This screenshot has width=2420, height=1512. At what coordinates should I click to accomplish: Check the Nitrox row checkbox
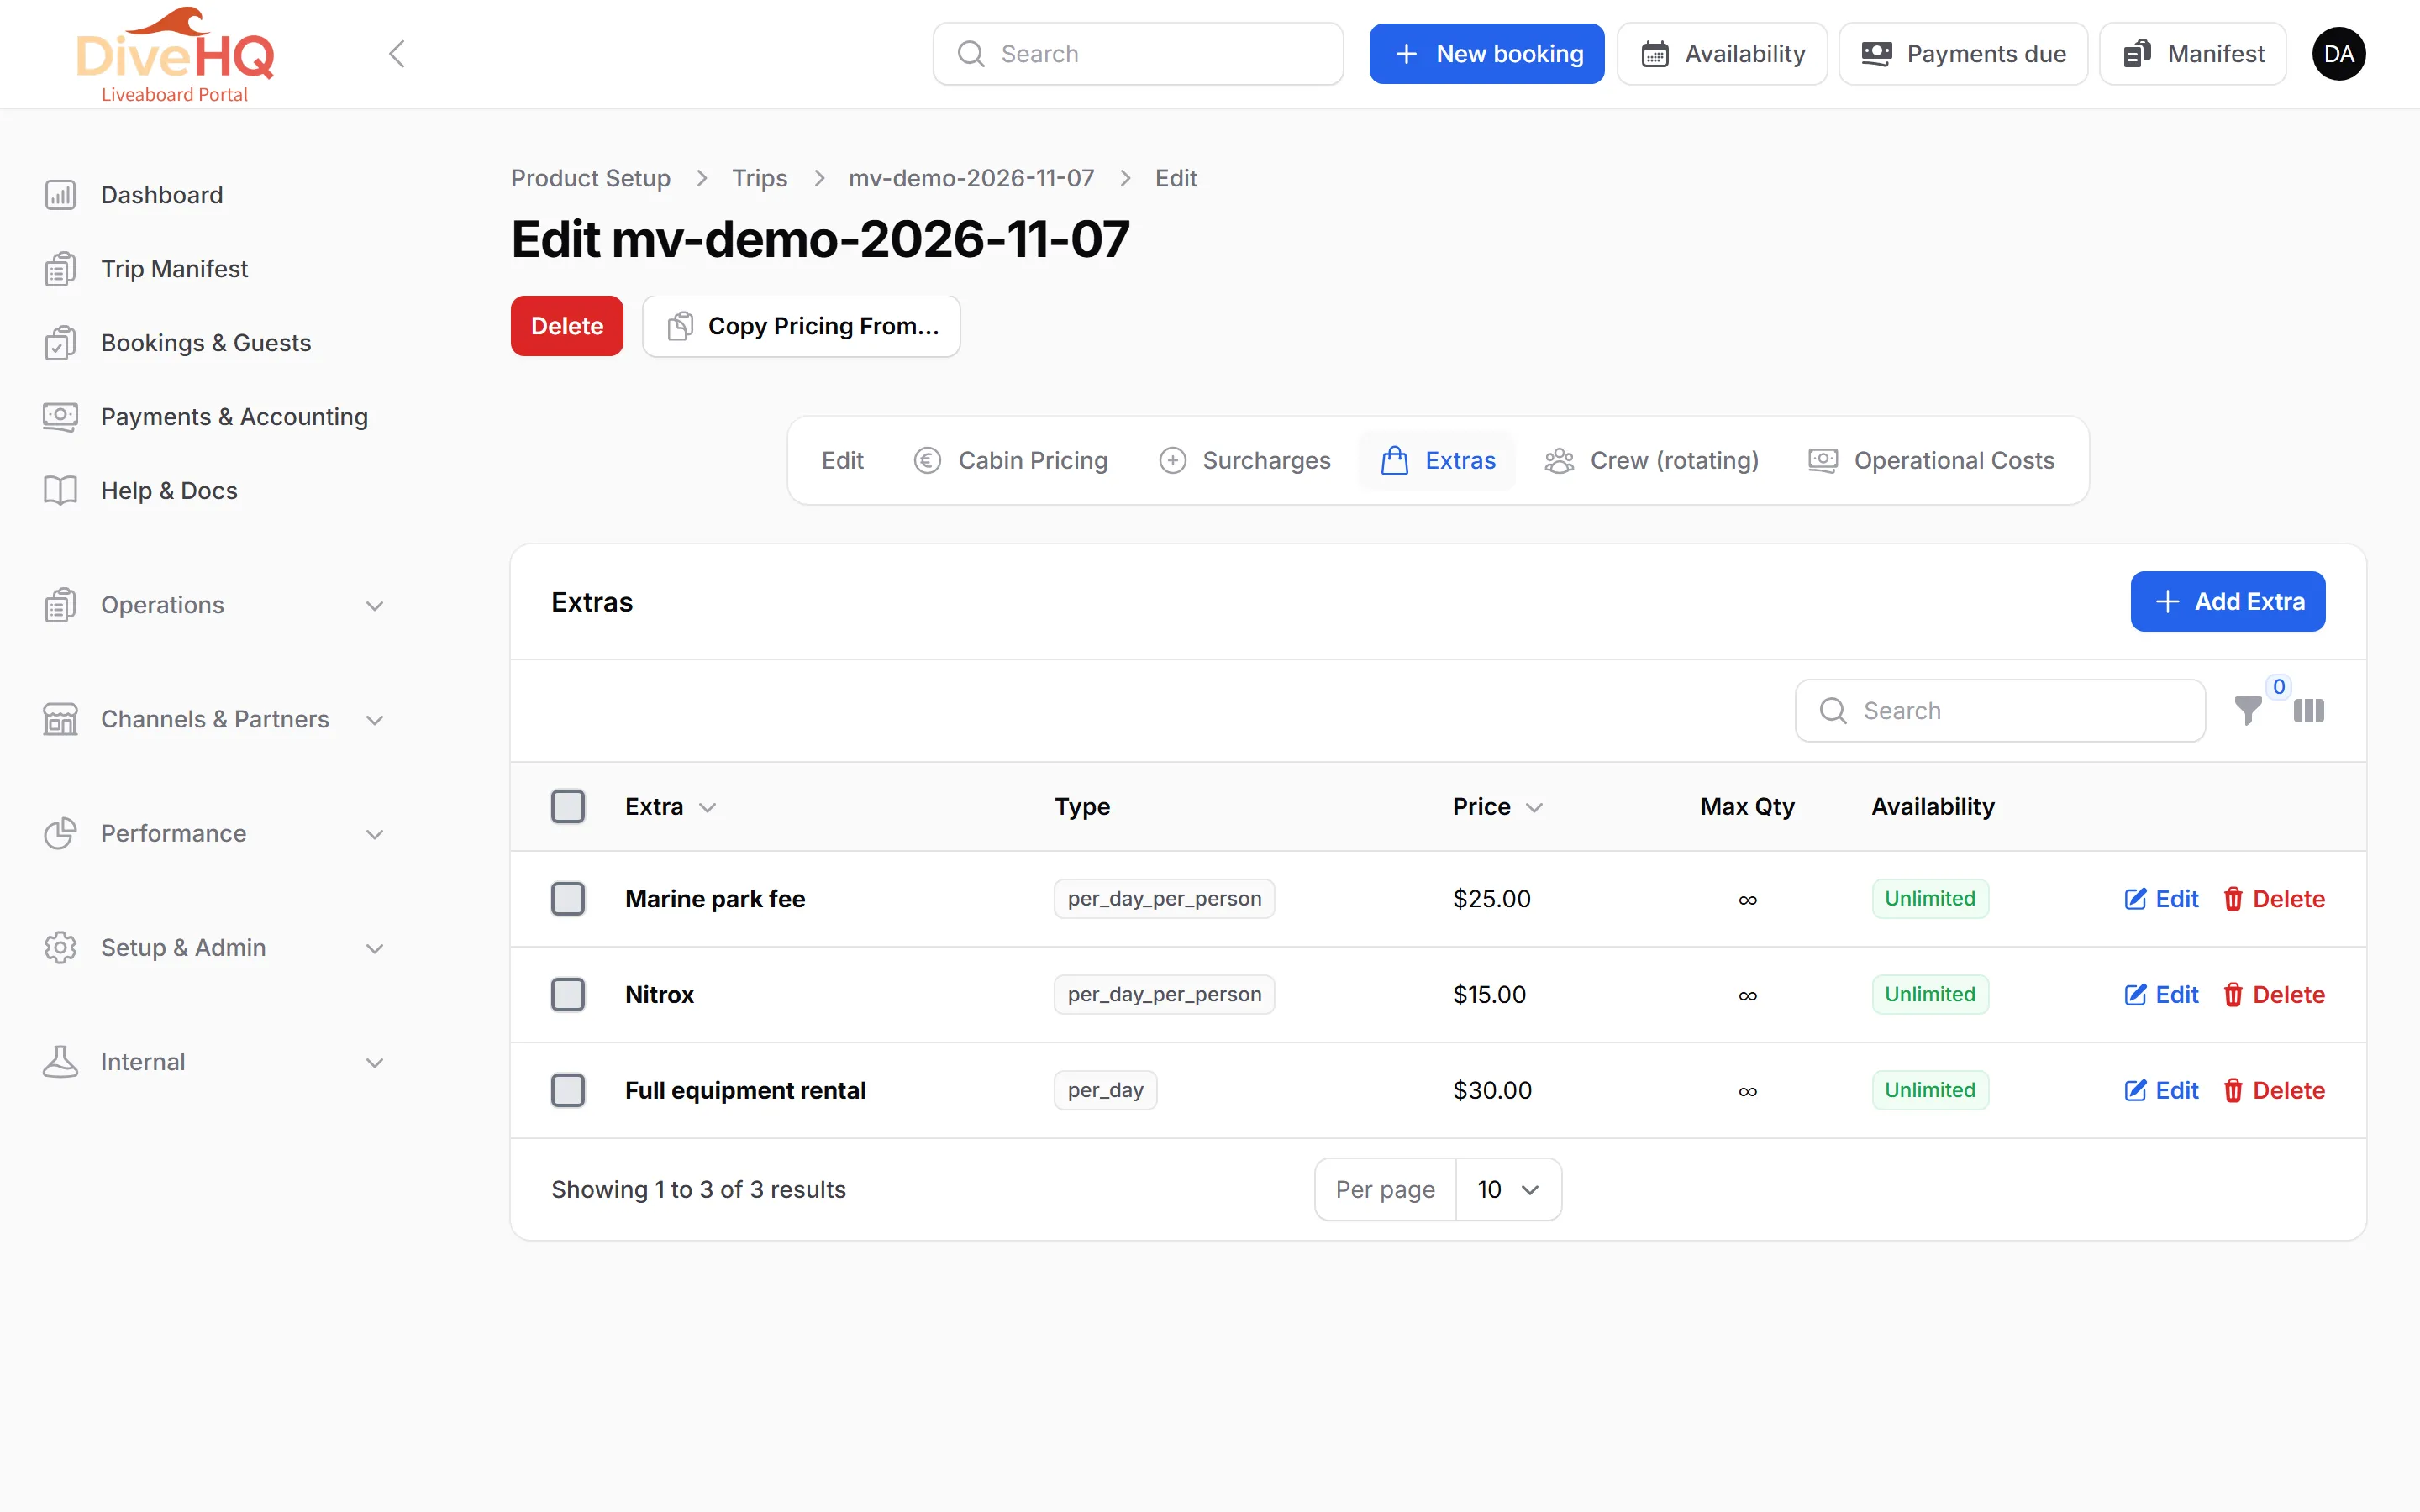[x=568, y=995]
